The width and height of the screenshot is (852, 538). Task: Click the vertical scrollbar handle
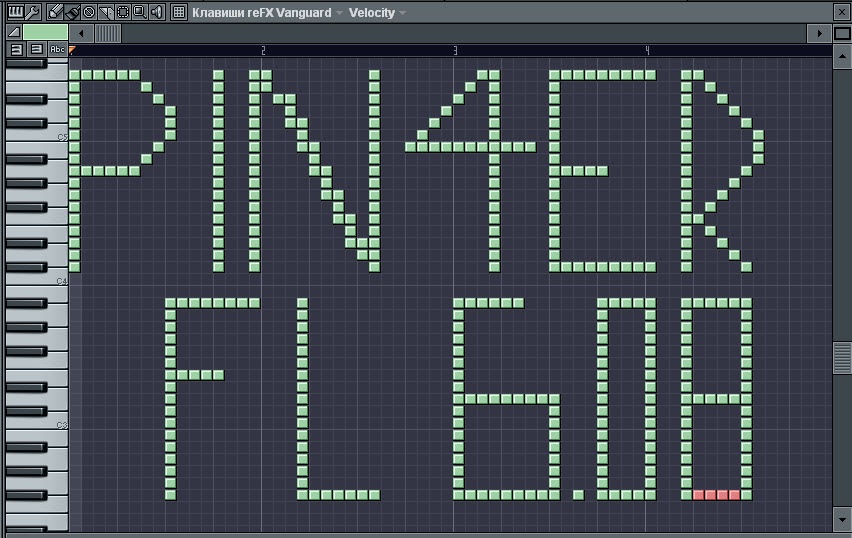pyautogui.click(x=842, y=357)
